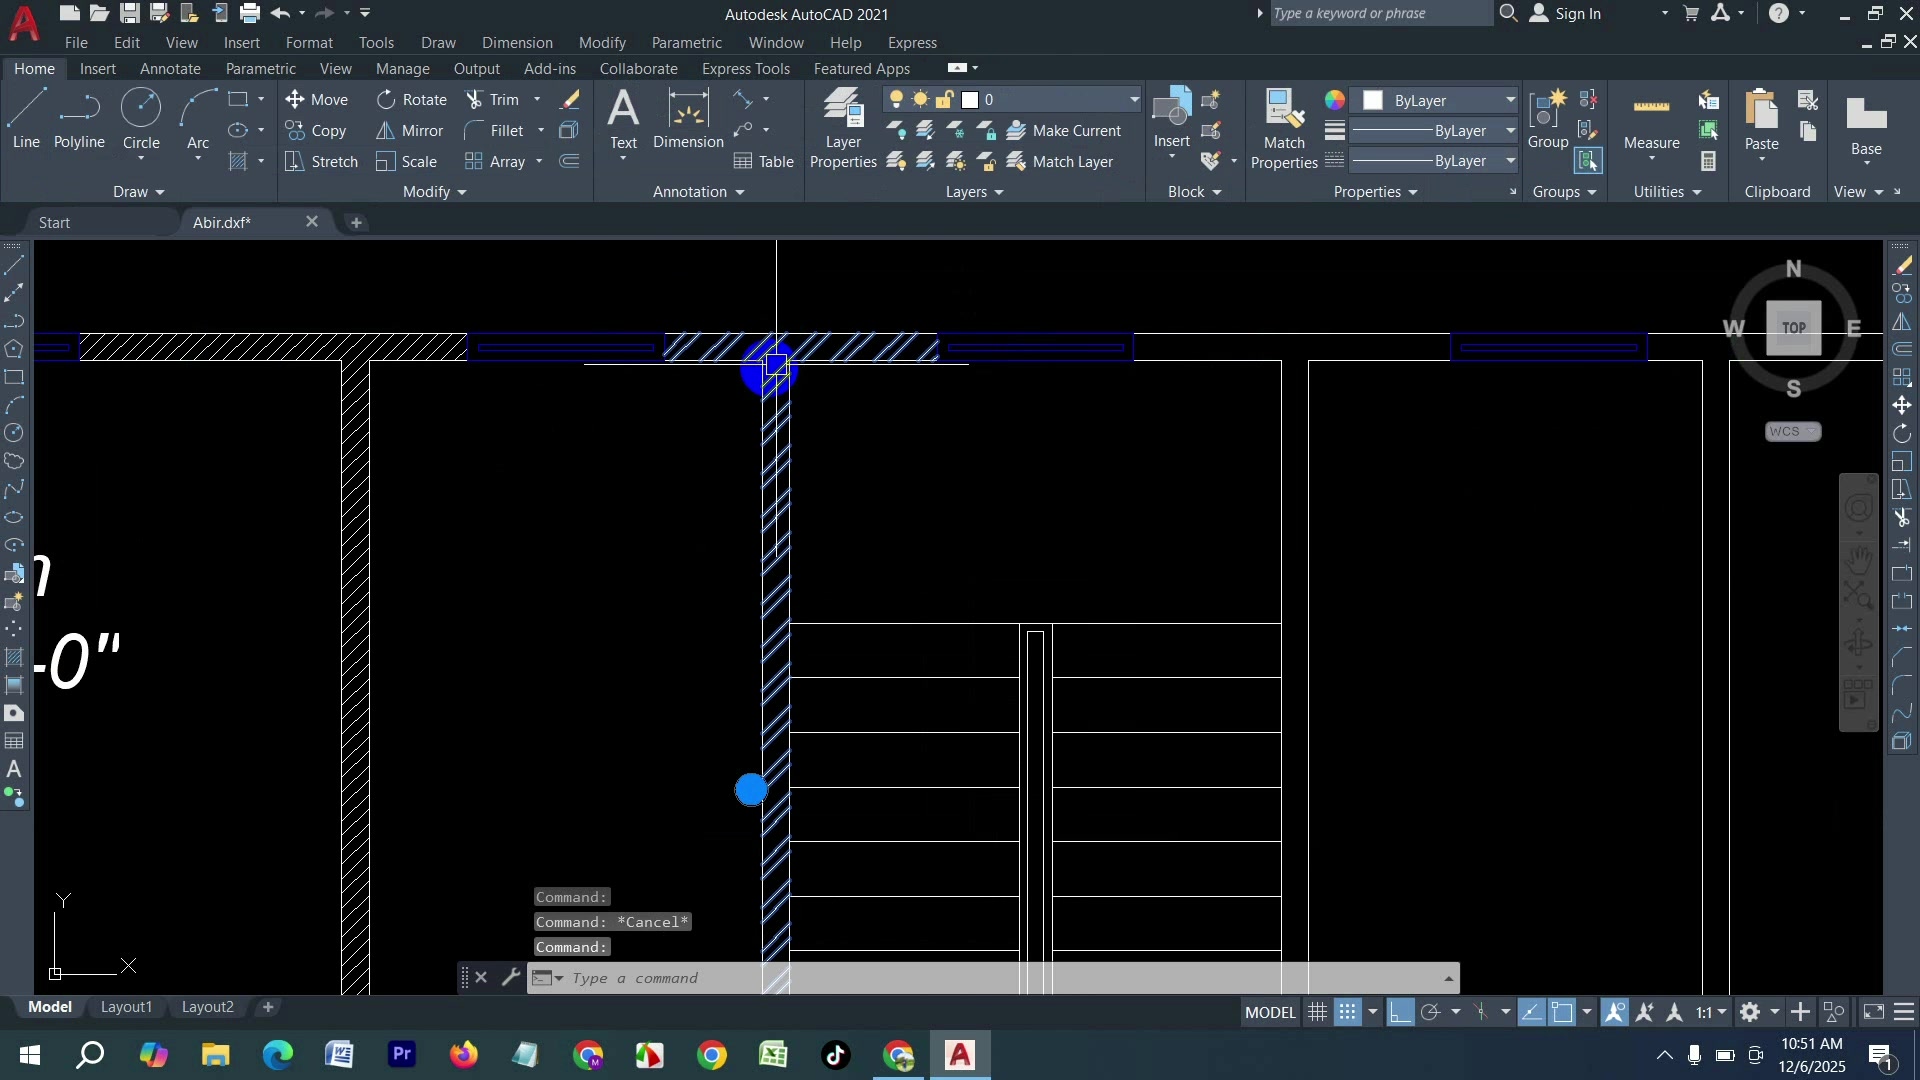Toggle MODEL space button
The height and width of the screenshot is (1080, 1920).
(x=1270, y=1012)
